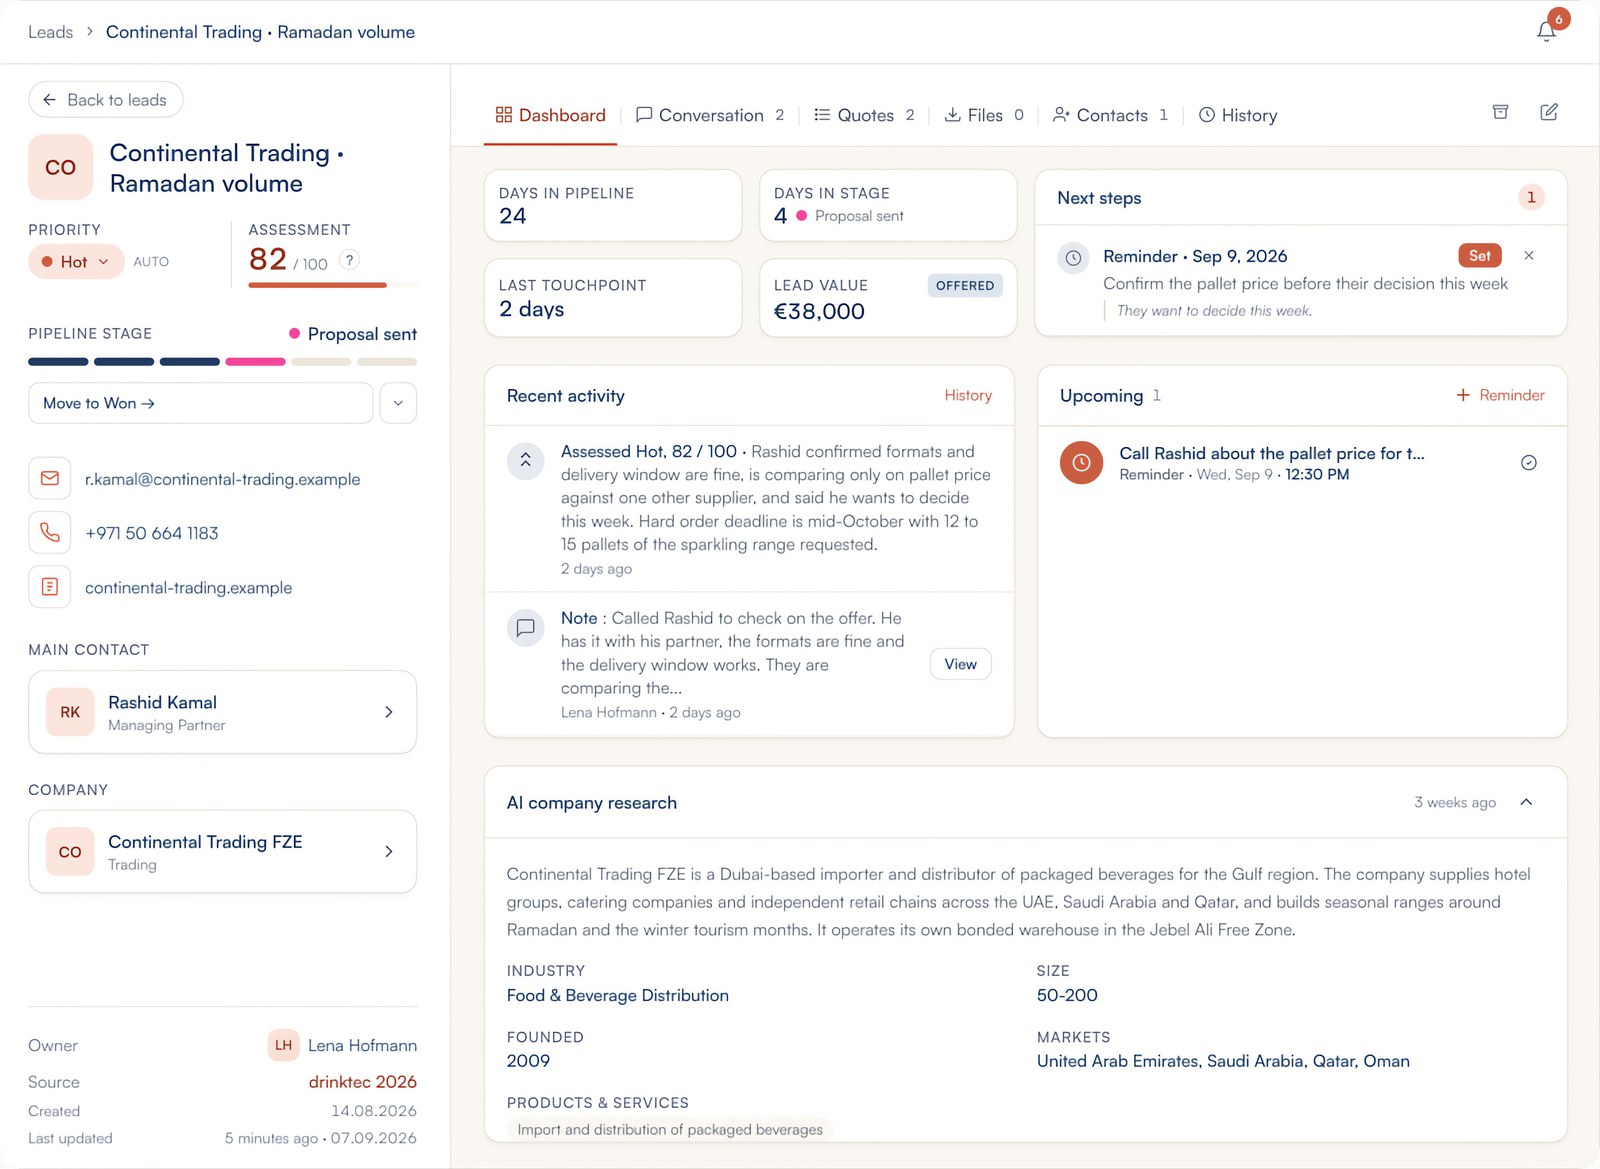
Task: Click the OFFERED badge
Action: (965, 286)
